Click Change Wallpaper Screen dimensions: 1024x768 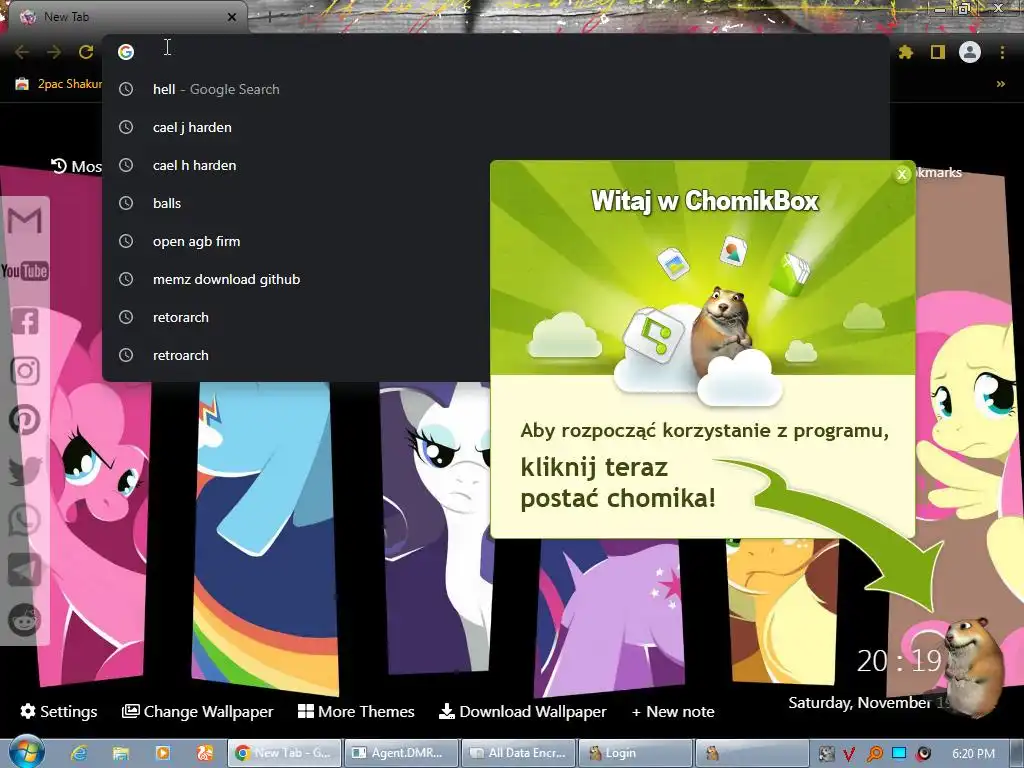click(197, 711)
